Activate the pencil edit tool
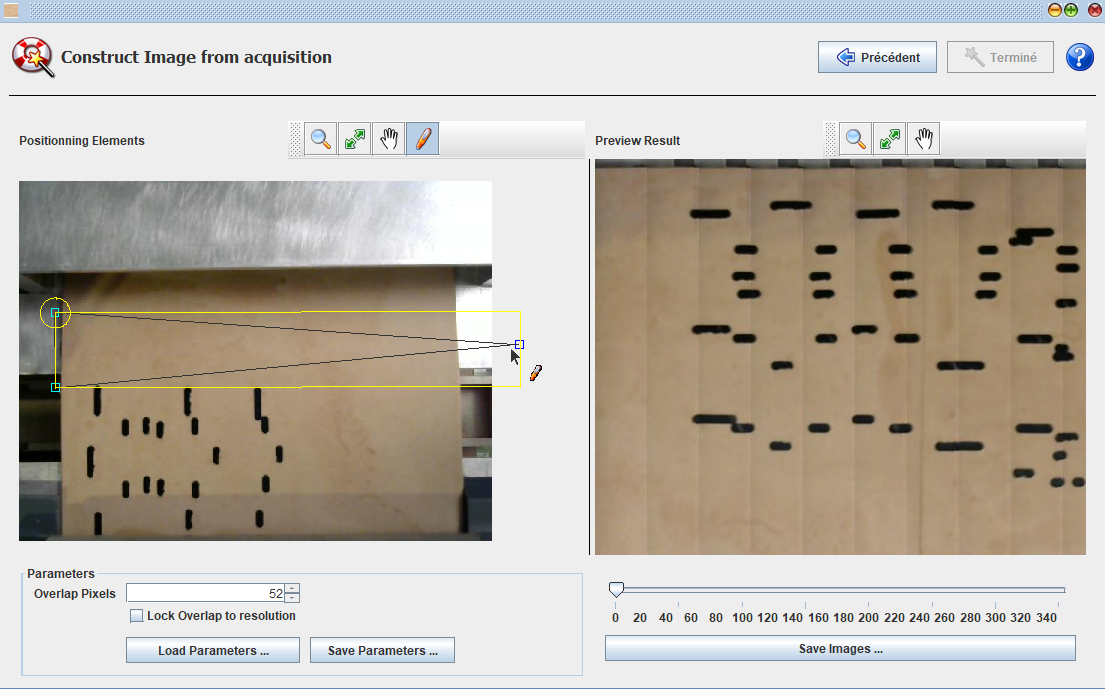1105x689 pixels. pyautogui.click(x=422, y=140)
